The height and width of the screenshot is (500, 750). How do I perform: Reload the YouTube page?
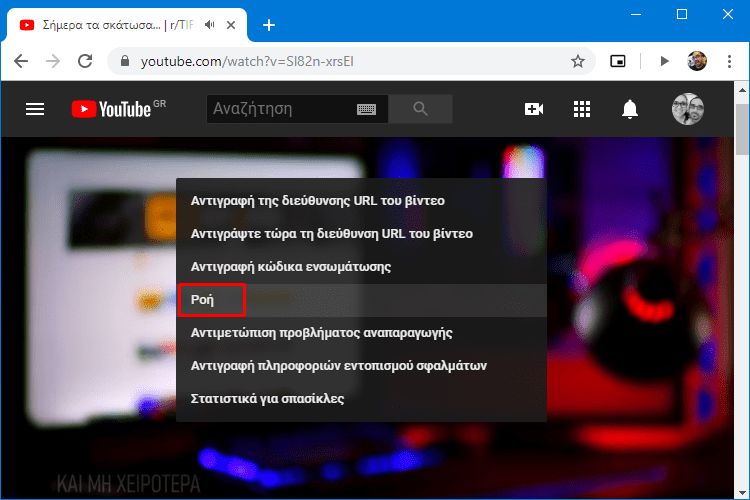pos(85,61)
